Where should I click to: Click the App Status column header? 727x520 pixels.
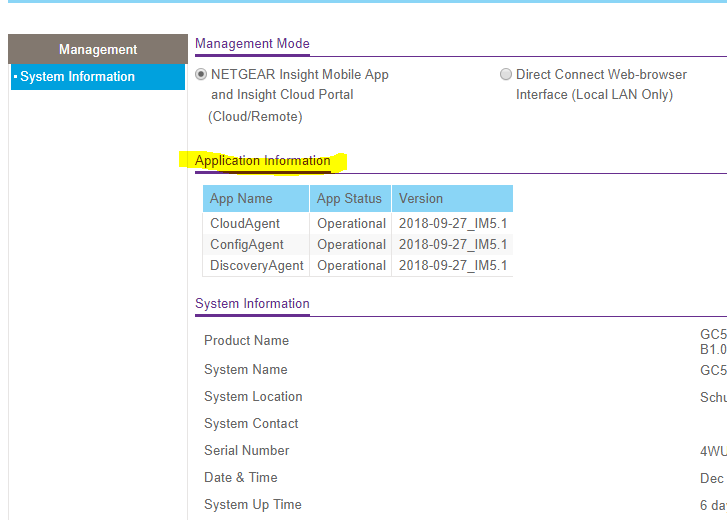pos(351,198)
